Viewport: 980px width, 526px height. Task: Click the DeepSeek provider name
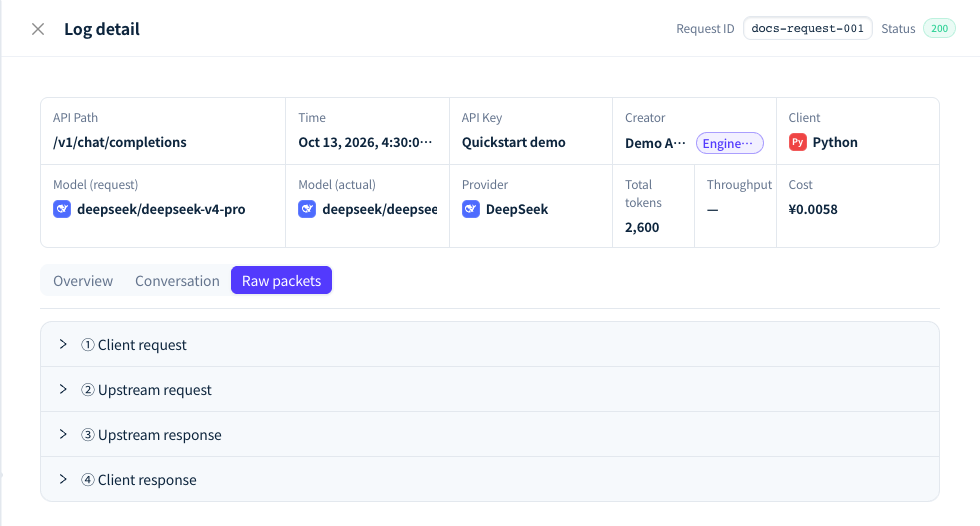pyautogui.click(x=517, y=209)
